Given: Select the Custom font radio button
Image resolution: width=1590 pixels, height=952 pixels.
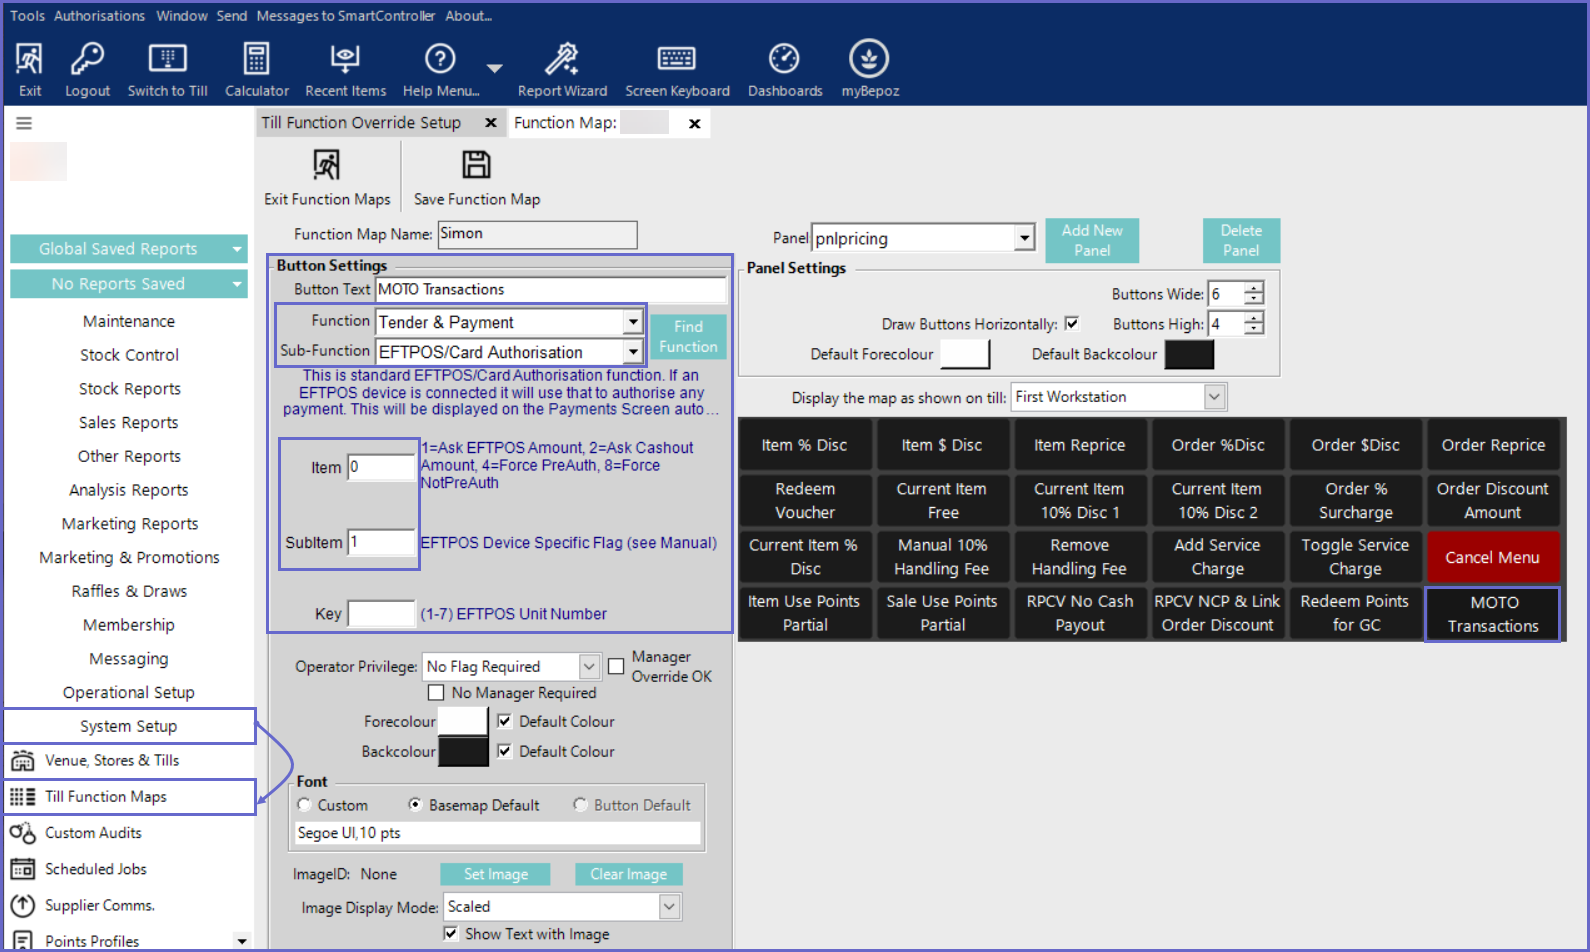Looking at the screenshot, I should pyautogui.click(x=304, y=805).
